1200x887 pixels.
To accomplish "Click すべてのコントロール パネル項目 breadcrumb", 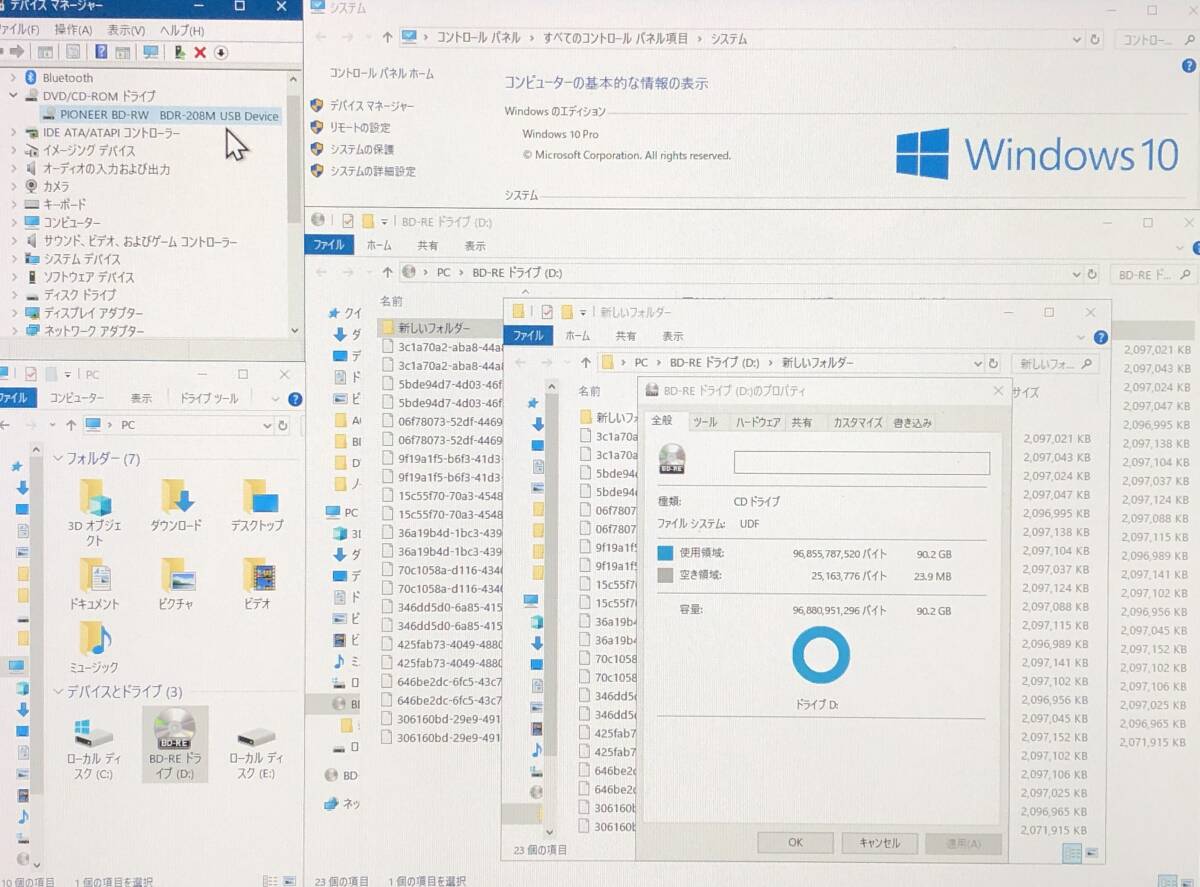I will (616, 38).
